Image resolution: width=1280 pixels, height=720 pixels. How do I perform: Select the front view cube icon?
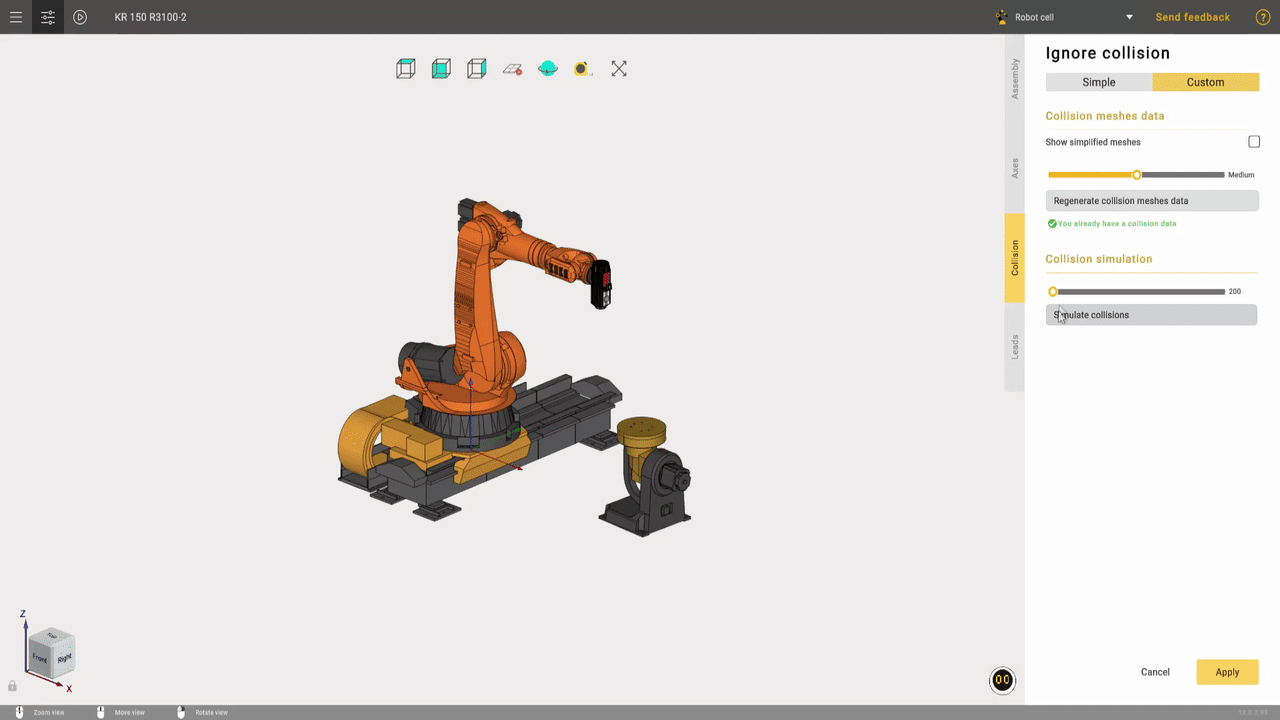(441, 68)
